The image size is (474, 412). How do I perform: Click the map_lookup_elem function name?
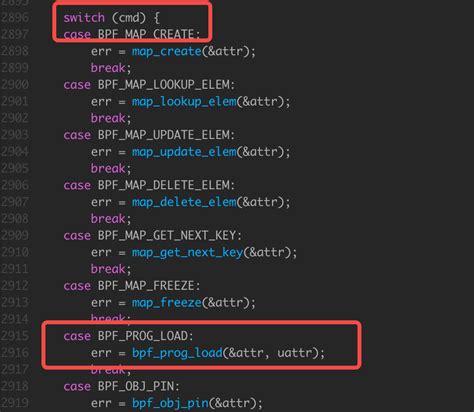point(184,101)
